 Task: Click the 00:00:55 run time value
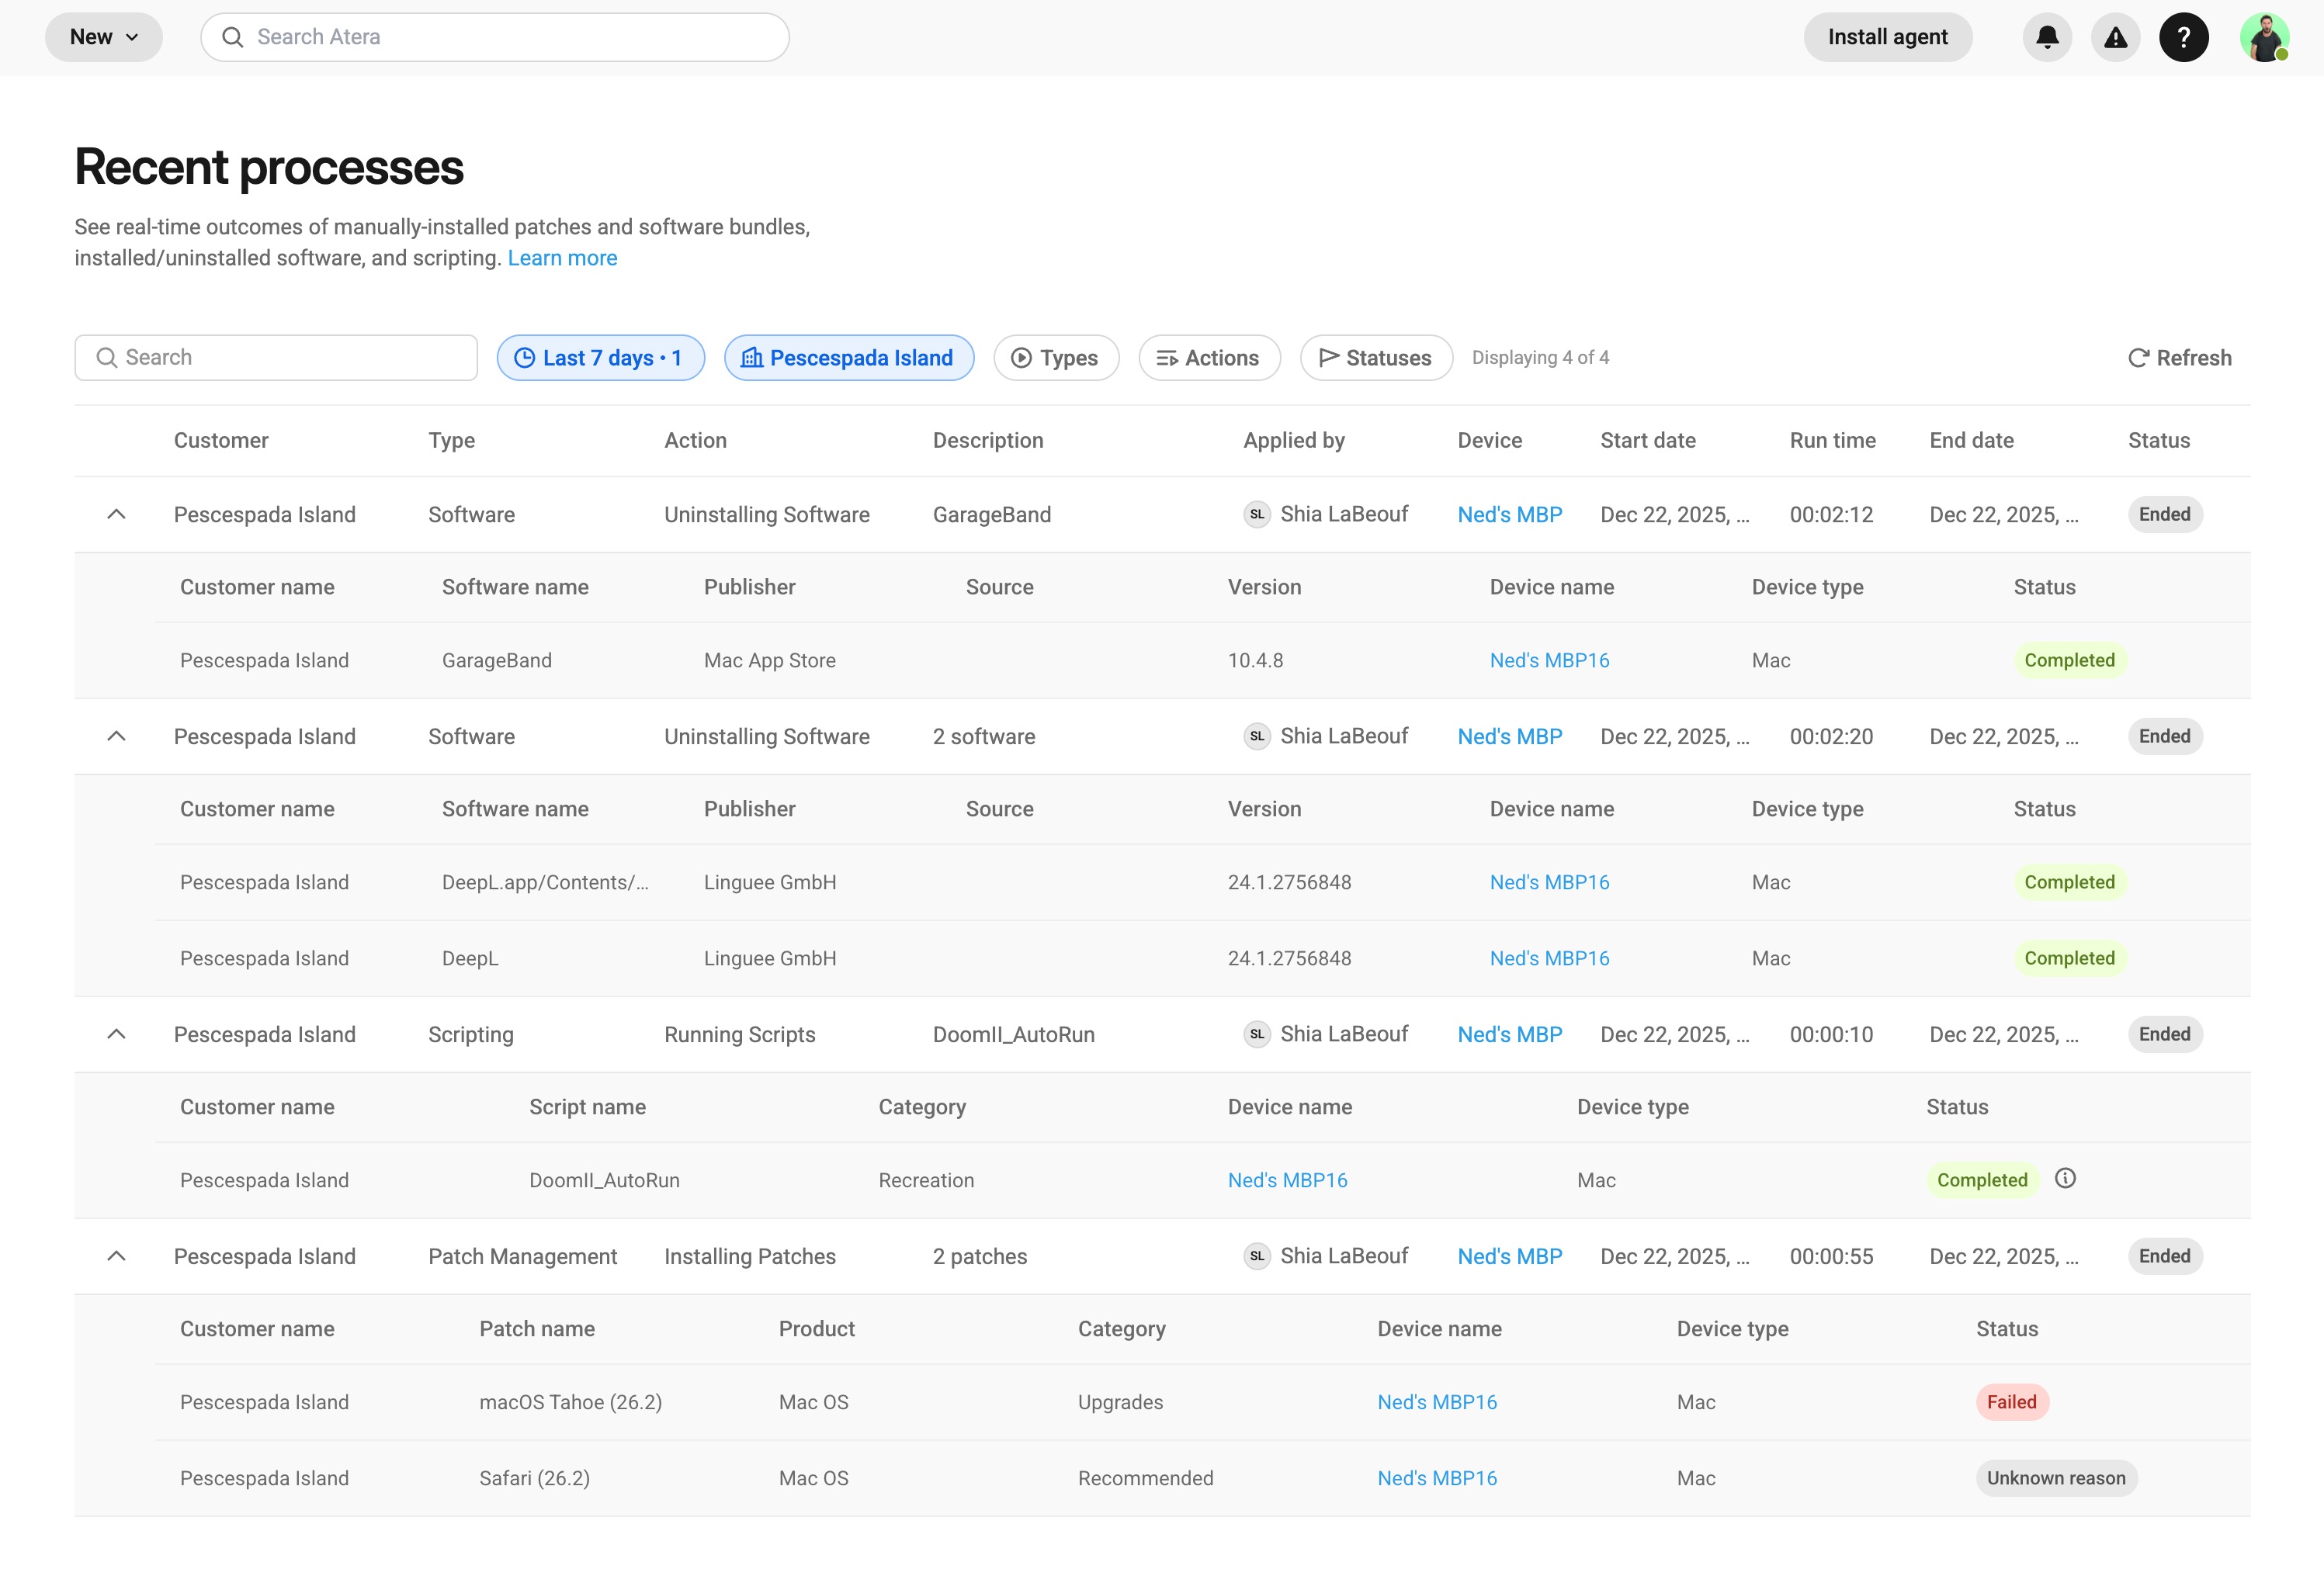1831,1256
